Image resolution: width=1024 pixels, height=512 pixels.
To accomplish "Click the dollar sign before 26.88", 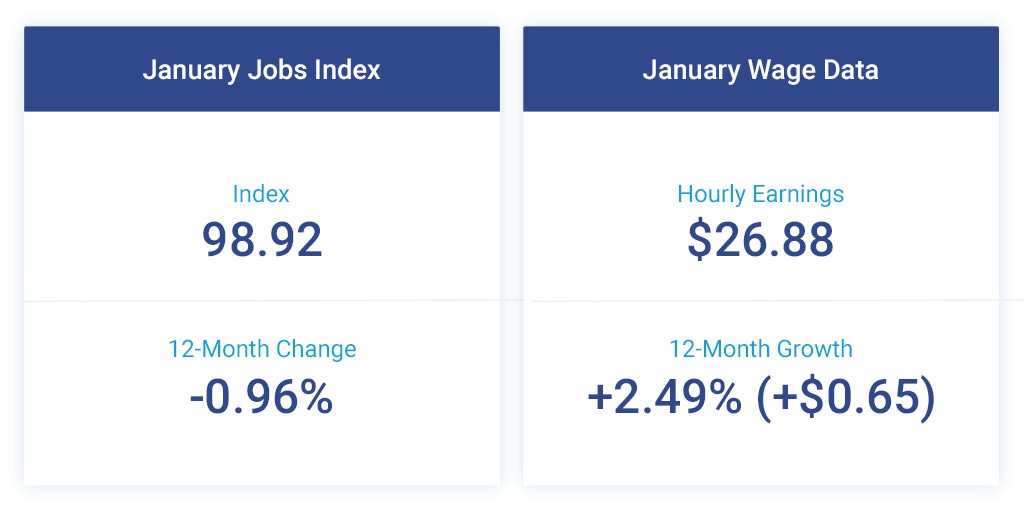I will (x=700, y=240).
